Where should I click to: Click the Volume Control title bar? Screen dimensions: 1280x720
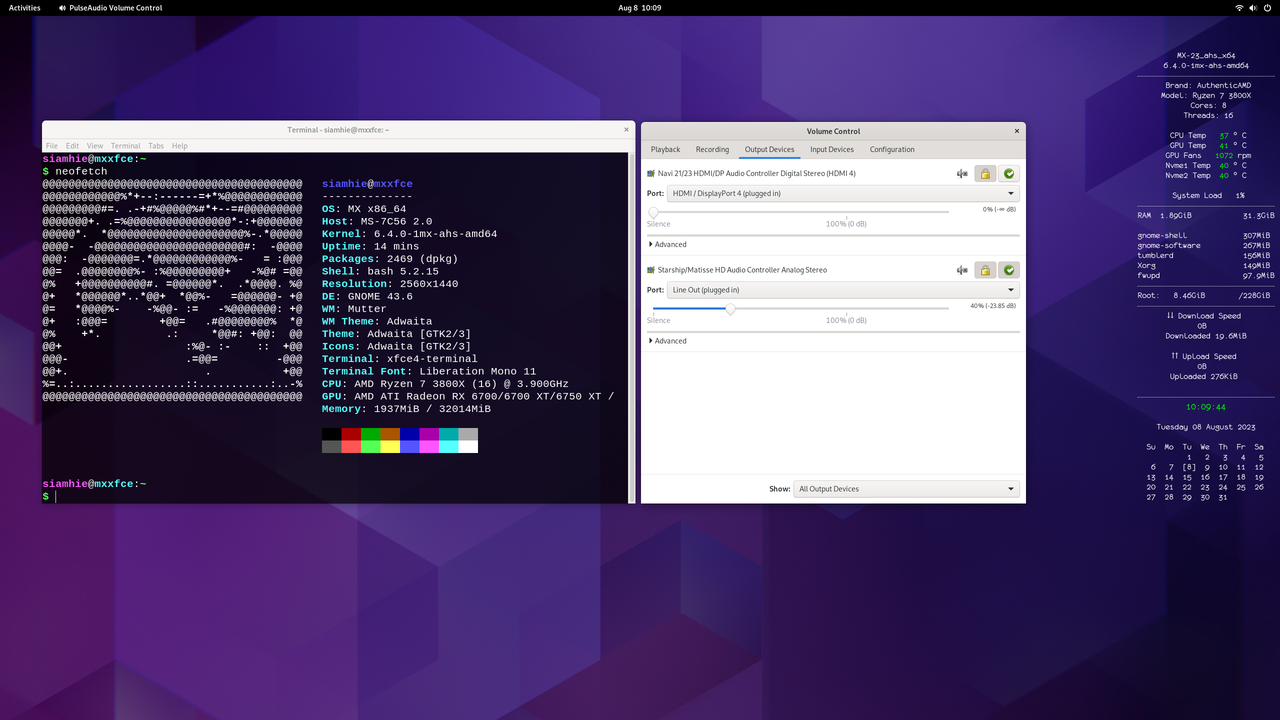coord(833,131)
